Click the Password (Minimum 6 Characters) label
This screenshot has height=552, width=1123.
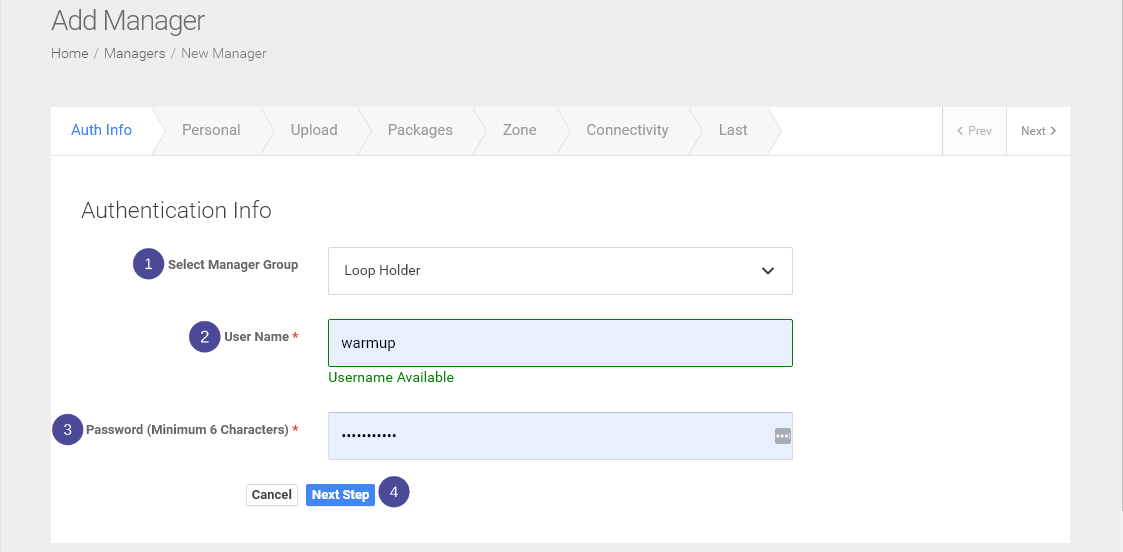click(x=192, y=430)
